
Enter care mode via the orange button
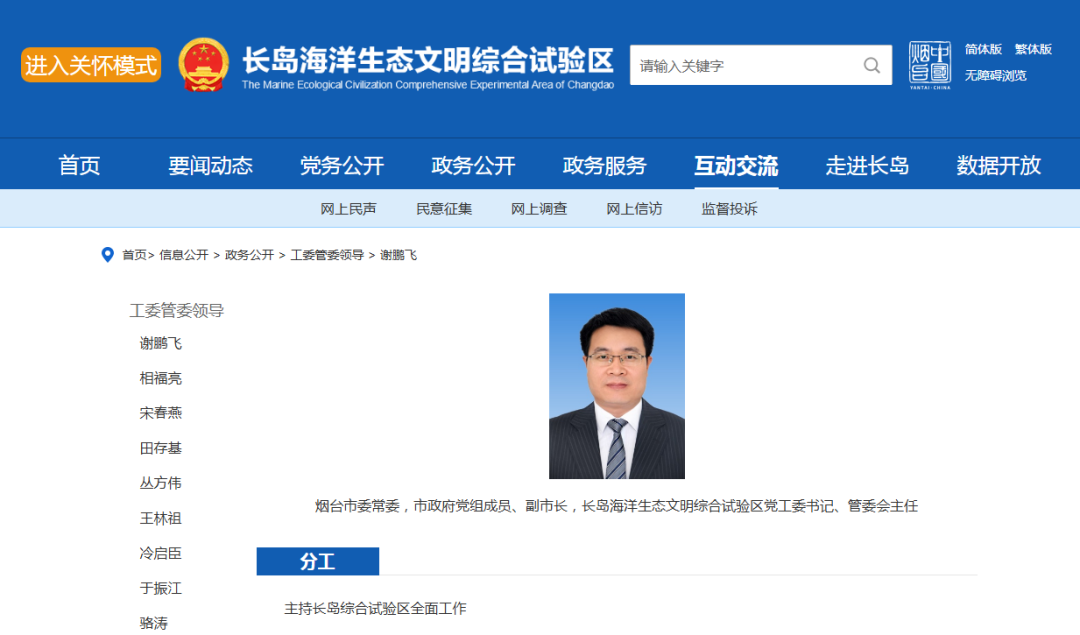[91, 65]
